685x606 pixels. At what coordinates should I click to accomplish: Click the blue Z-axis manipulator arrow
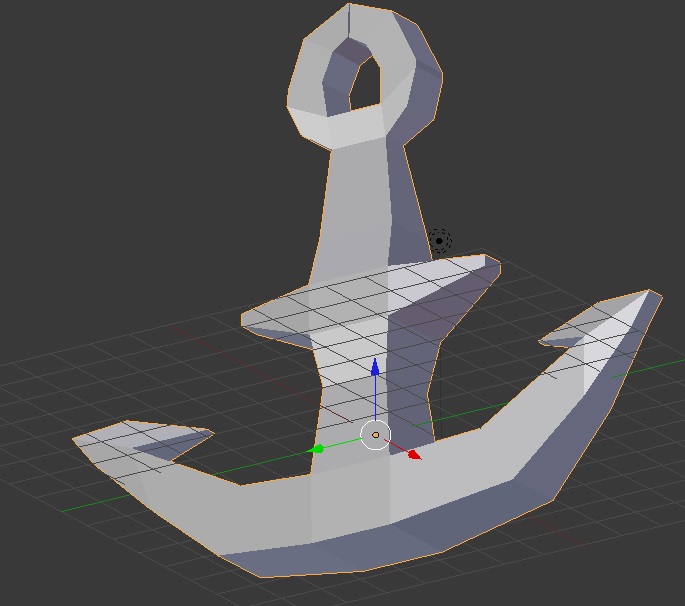click(375, 364)
